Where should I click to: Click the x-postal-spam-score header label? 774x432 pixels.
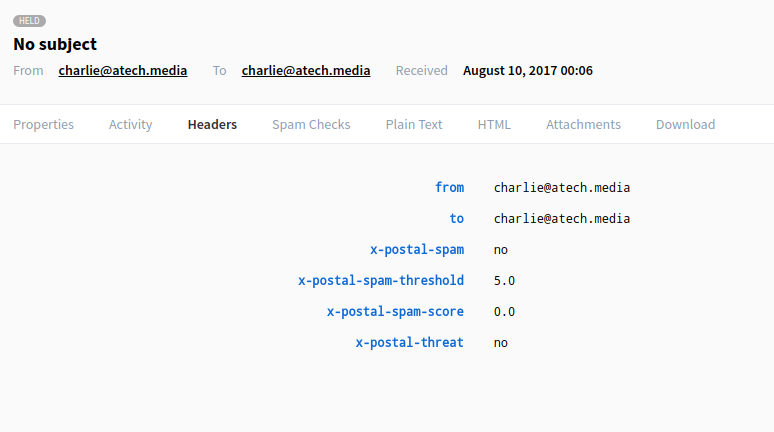tap(395, 312)
